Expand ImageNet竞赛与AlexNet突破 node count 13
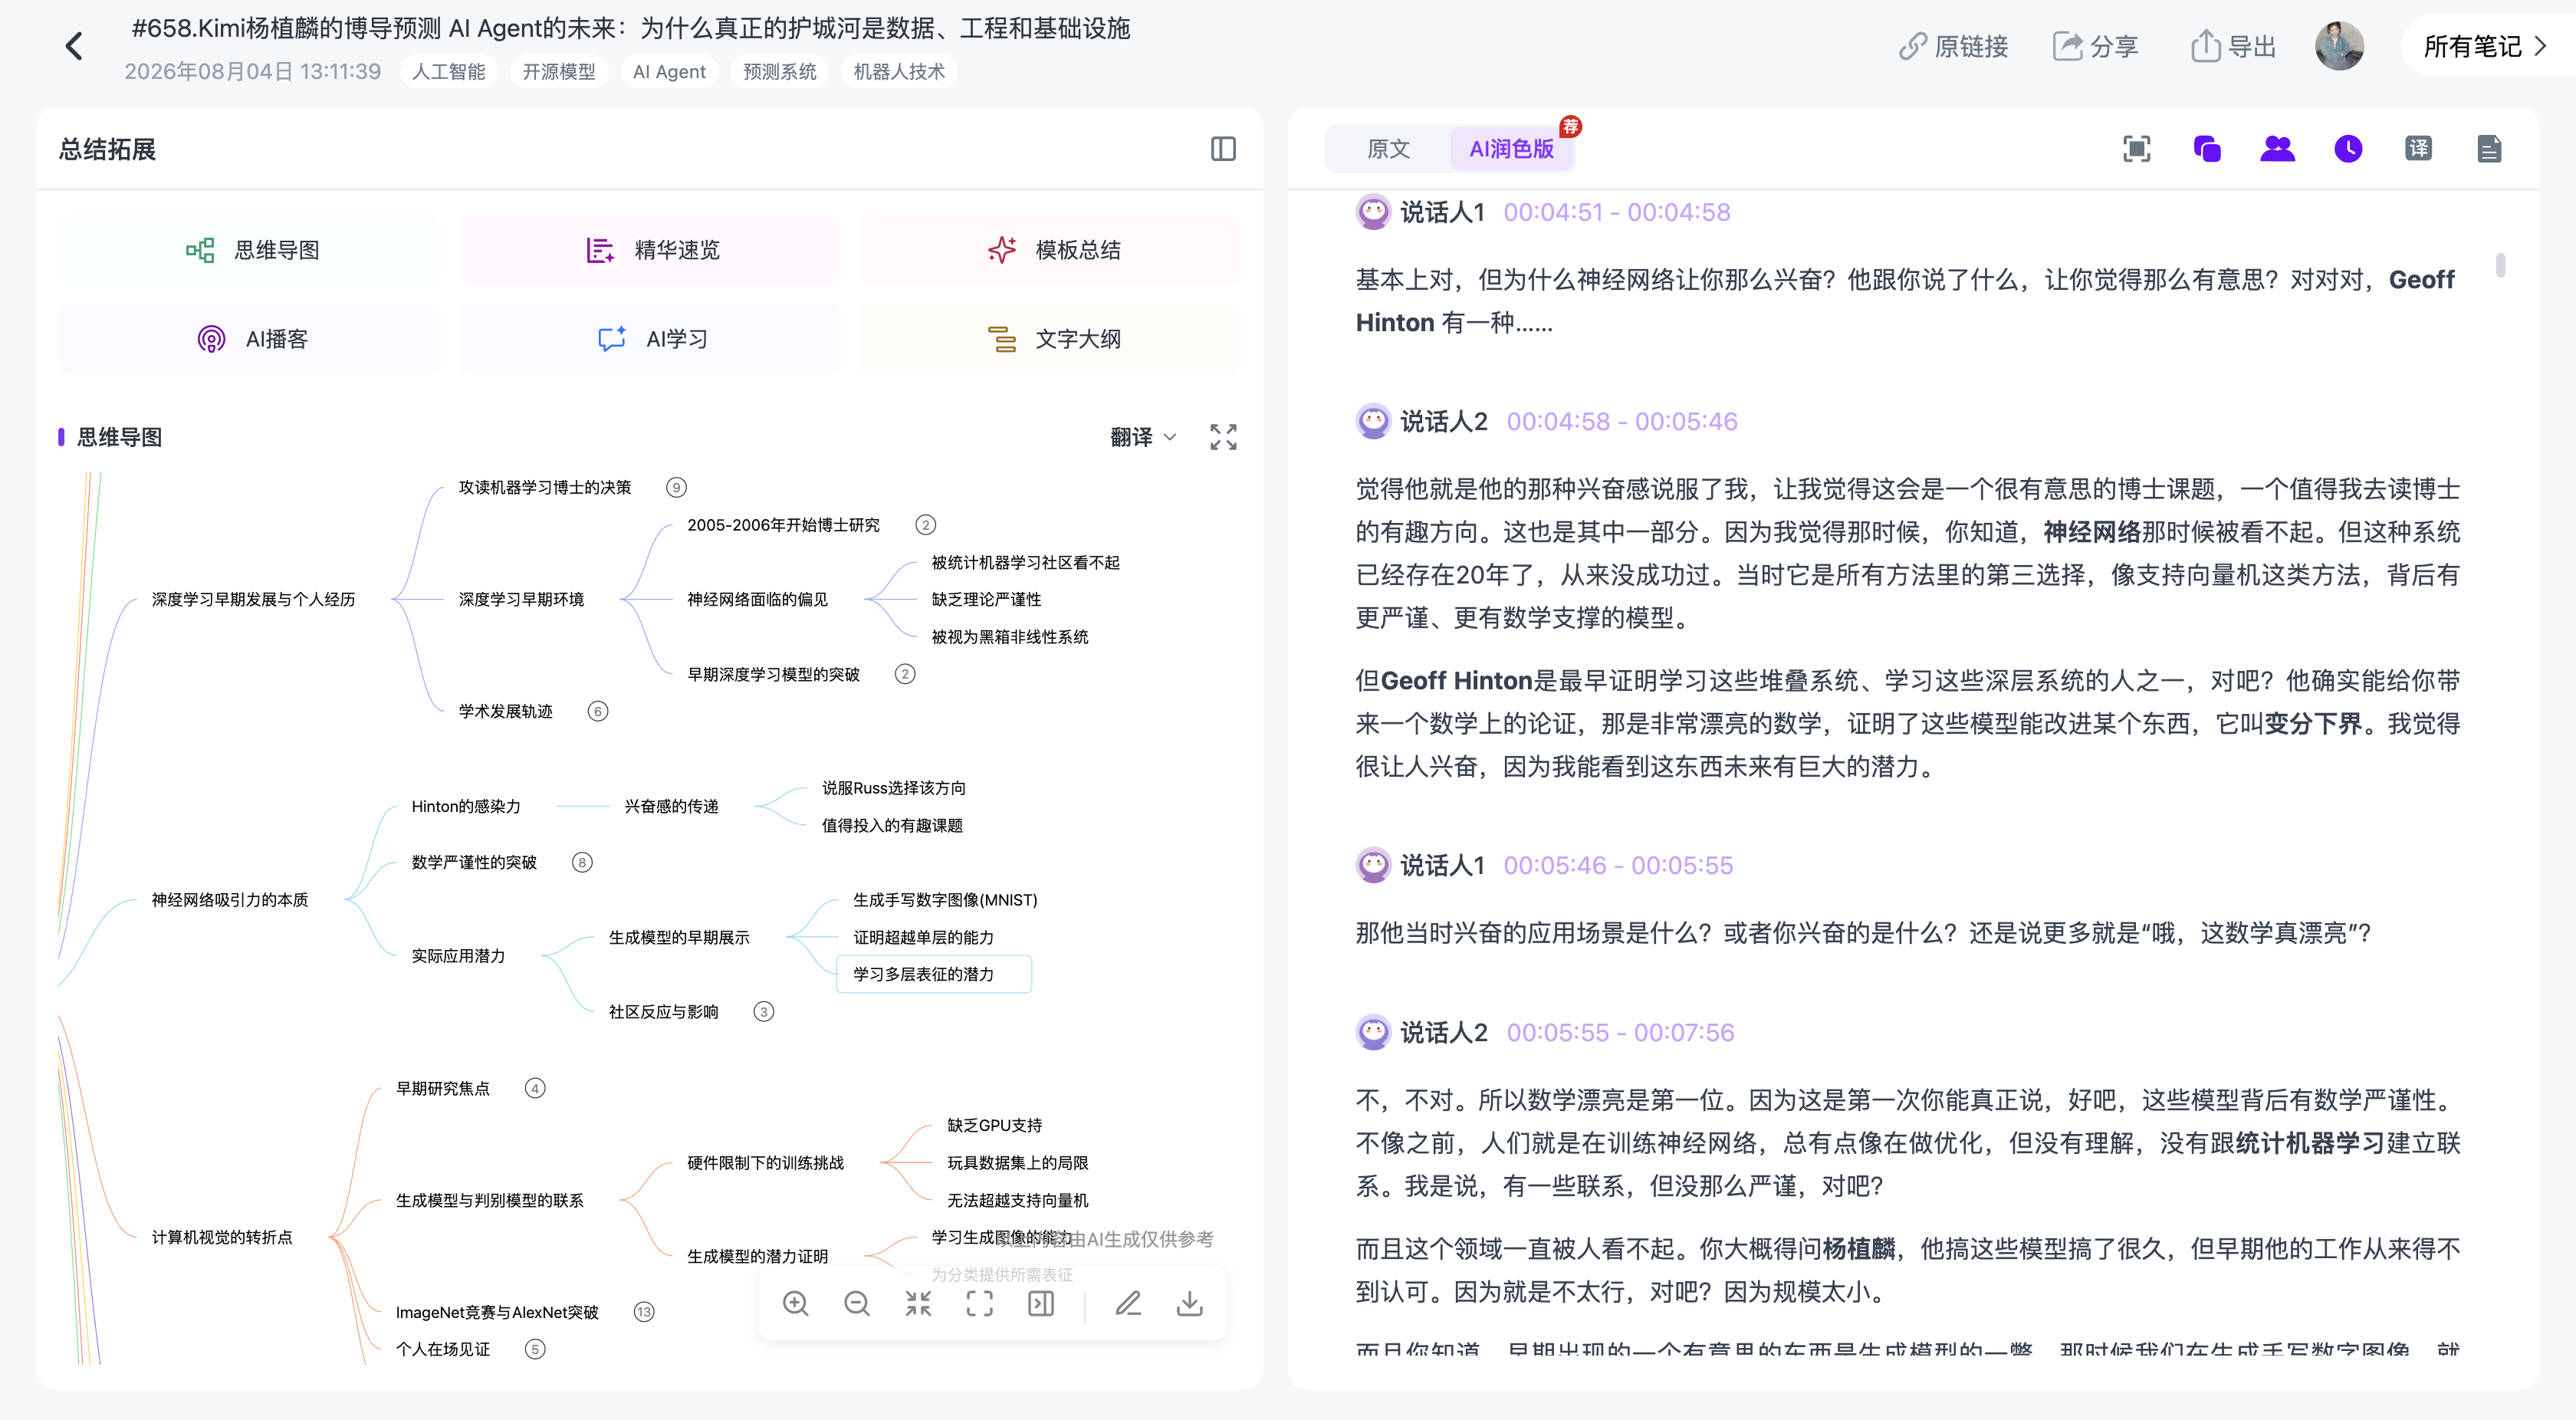The image size is (2576, 1420). (x=644, y=1312)
